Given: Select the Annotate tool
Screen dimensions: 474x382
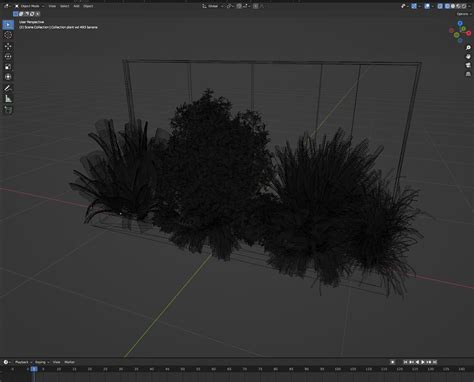Looking at the screenshot, I should tap(8, 88).
